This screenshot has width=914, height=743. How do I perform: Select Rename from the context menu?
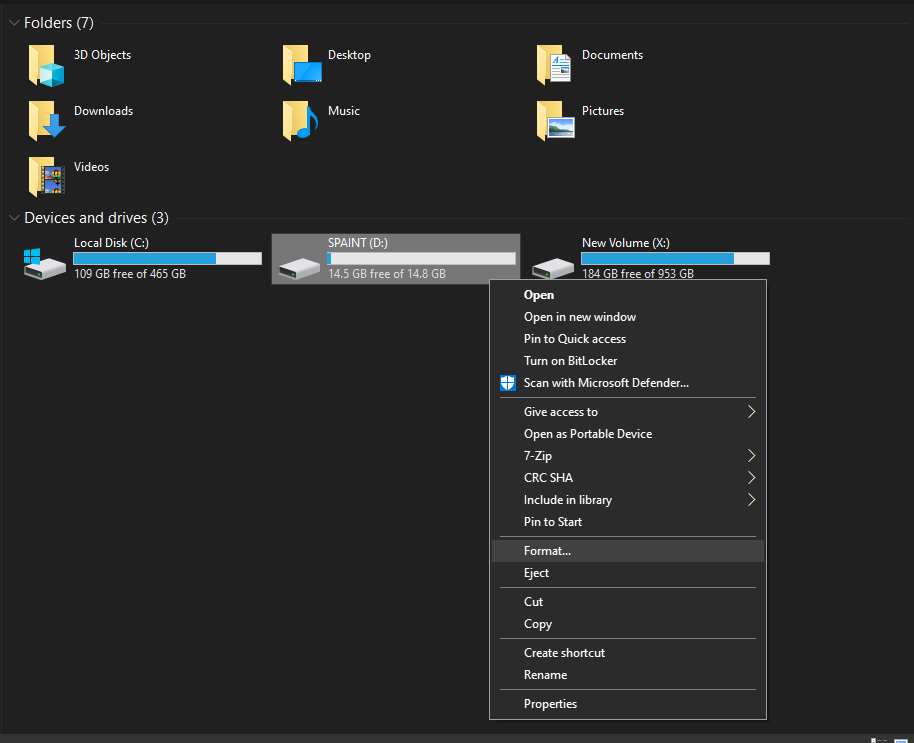pyautogui.click(x=628, y=675)
